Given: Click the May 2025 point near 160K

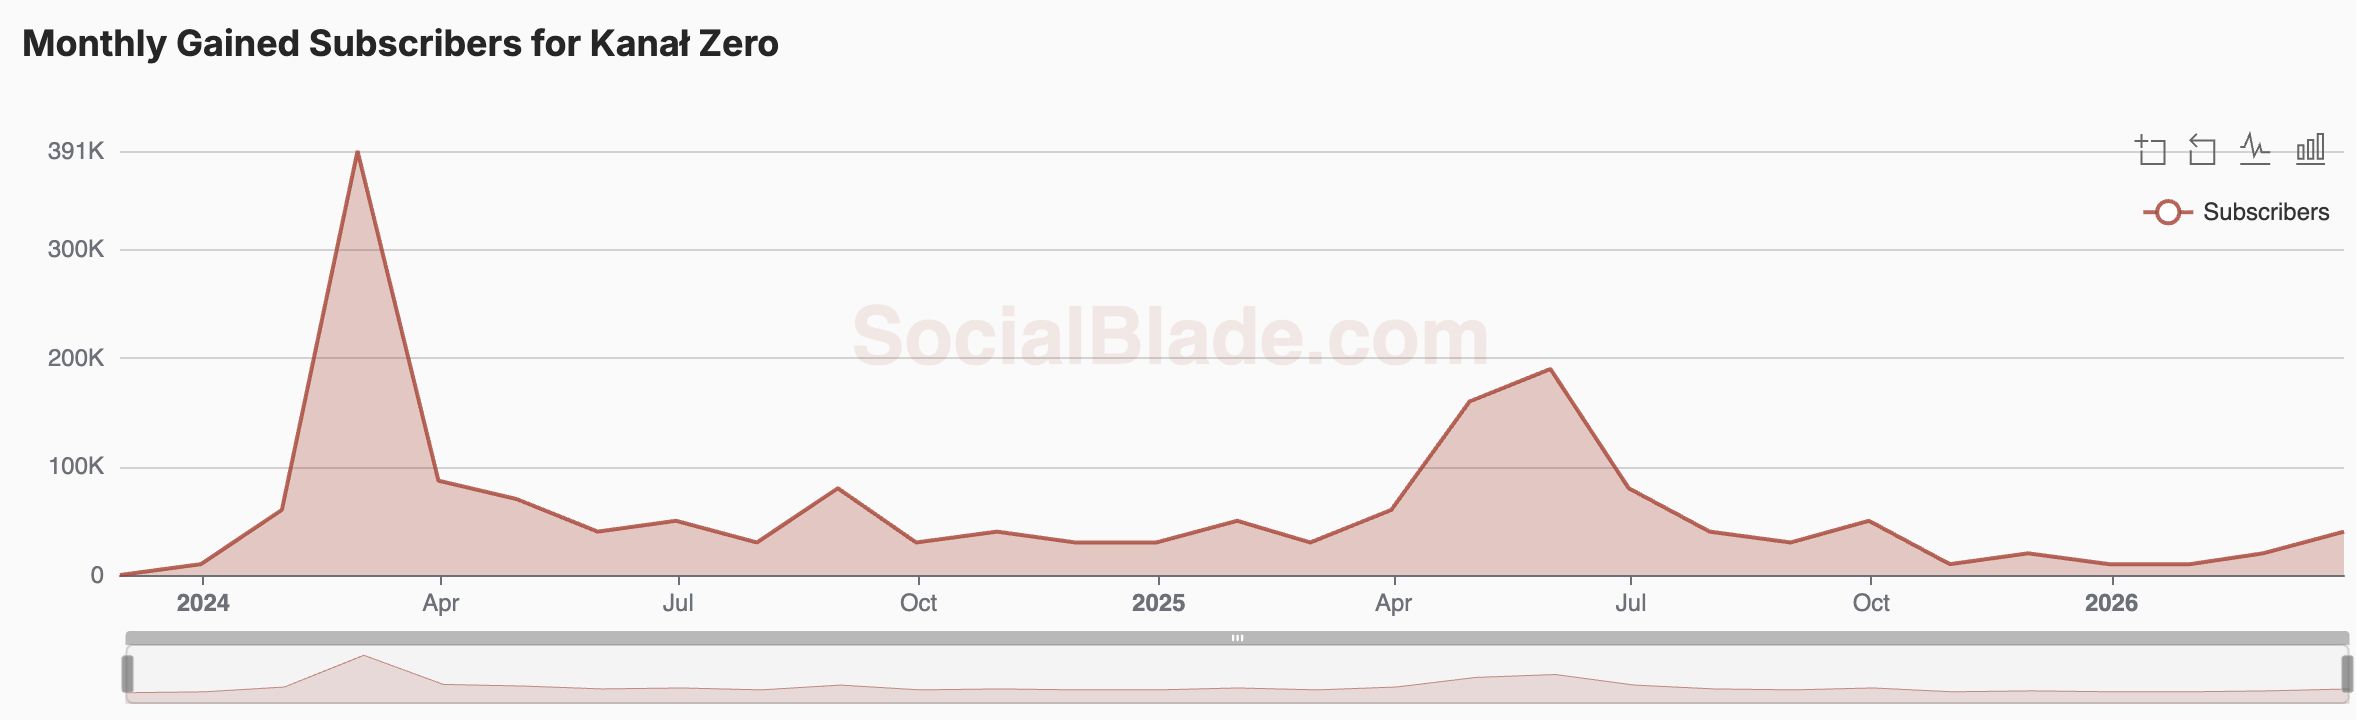Looking at the screenshot, I should click(x=1469, y=402).
